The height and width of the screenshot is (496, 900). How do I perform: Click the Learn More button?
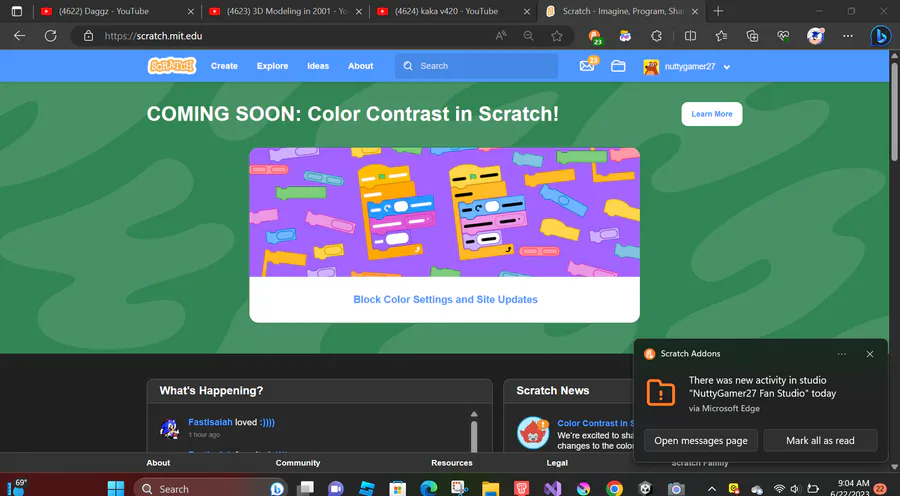[712, 114]
